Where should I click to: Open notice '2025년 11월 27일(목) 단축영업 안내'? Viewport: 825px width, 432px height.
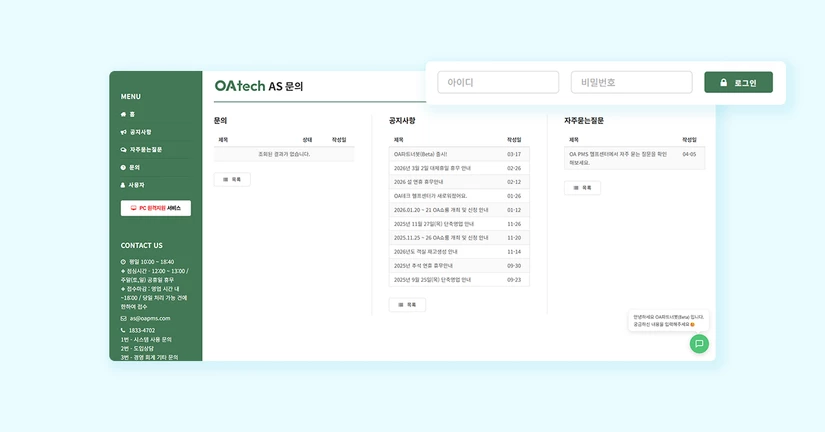pos(434,224)
